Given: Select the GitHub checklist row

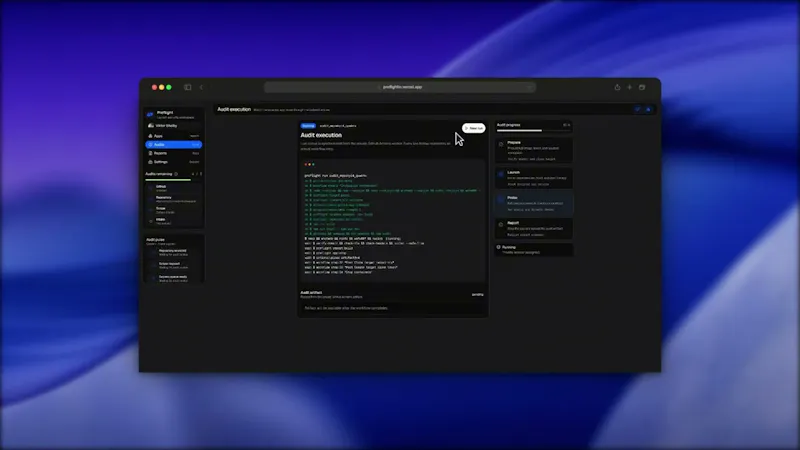Looking at the screenshot, I should tap(173, 188).
